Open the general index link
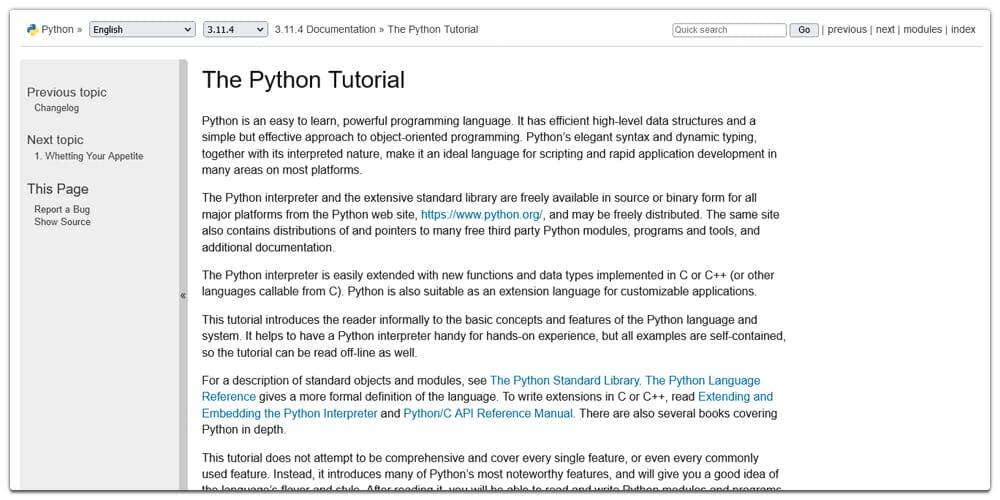Screen dimensions: 1000x500 (x=963, y=29)
